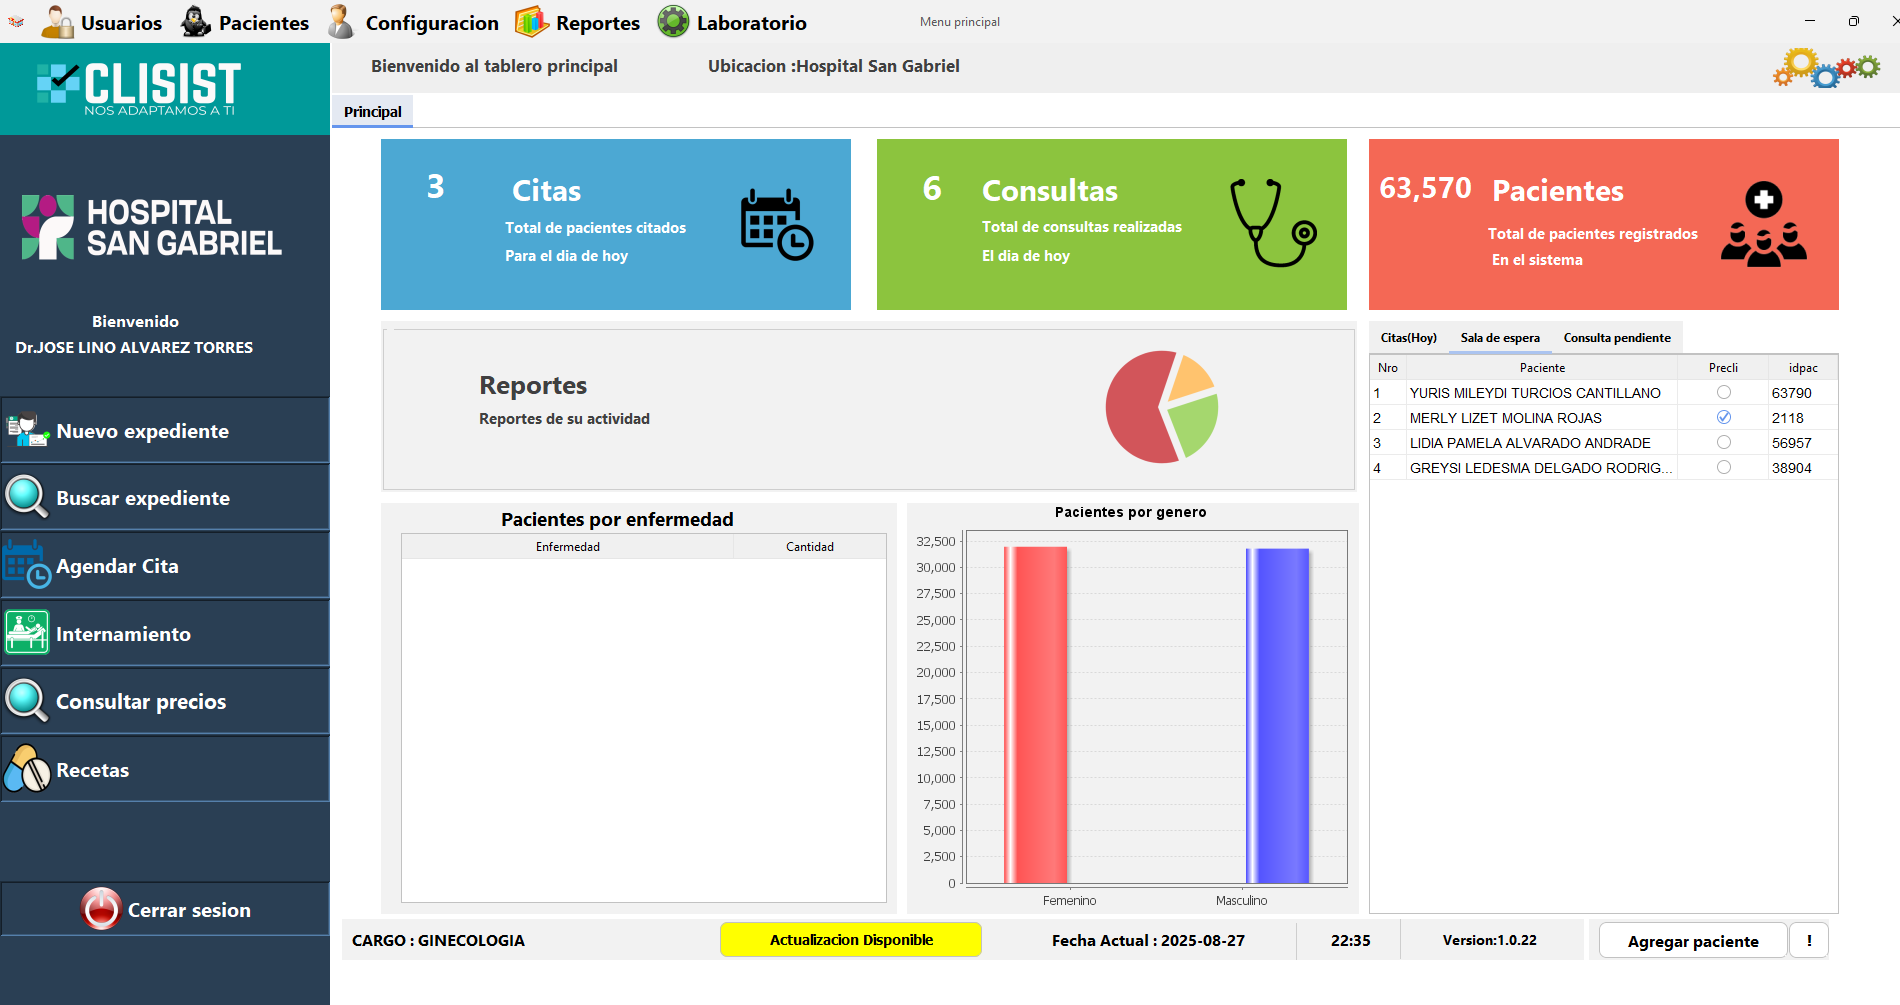Switch to the Consulta pendiente tab
This screenshot has height=1005, width=1900.
tap(1616, 337)
